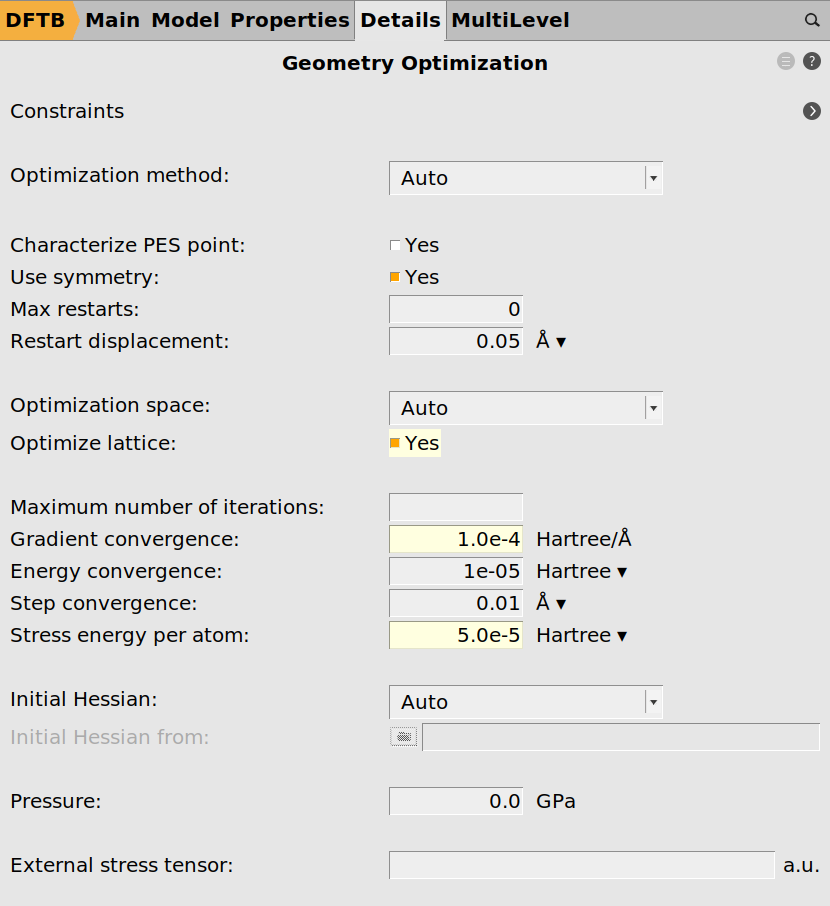Viewport: 830px width, 906px height.
Task: Open the Optimization space dropdown
Action: [525, 408]
